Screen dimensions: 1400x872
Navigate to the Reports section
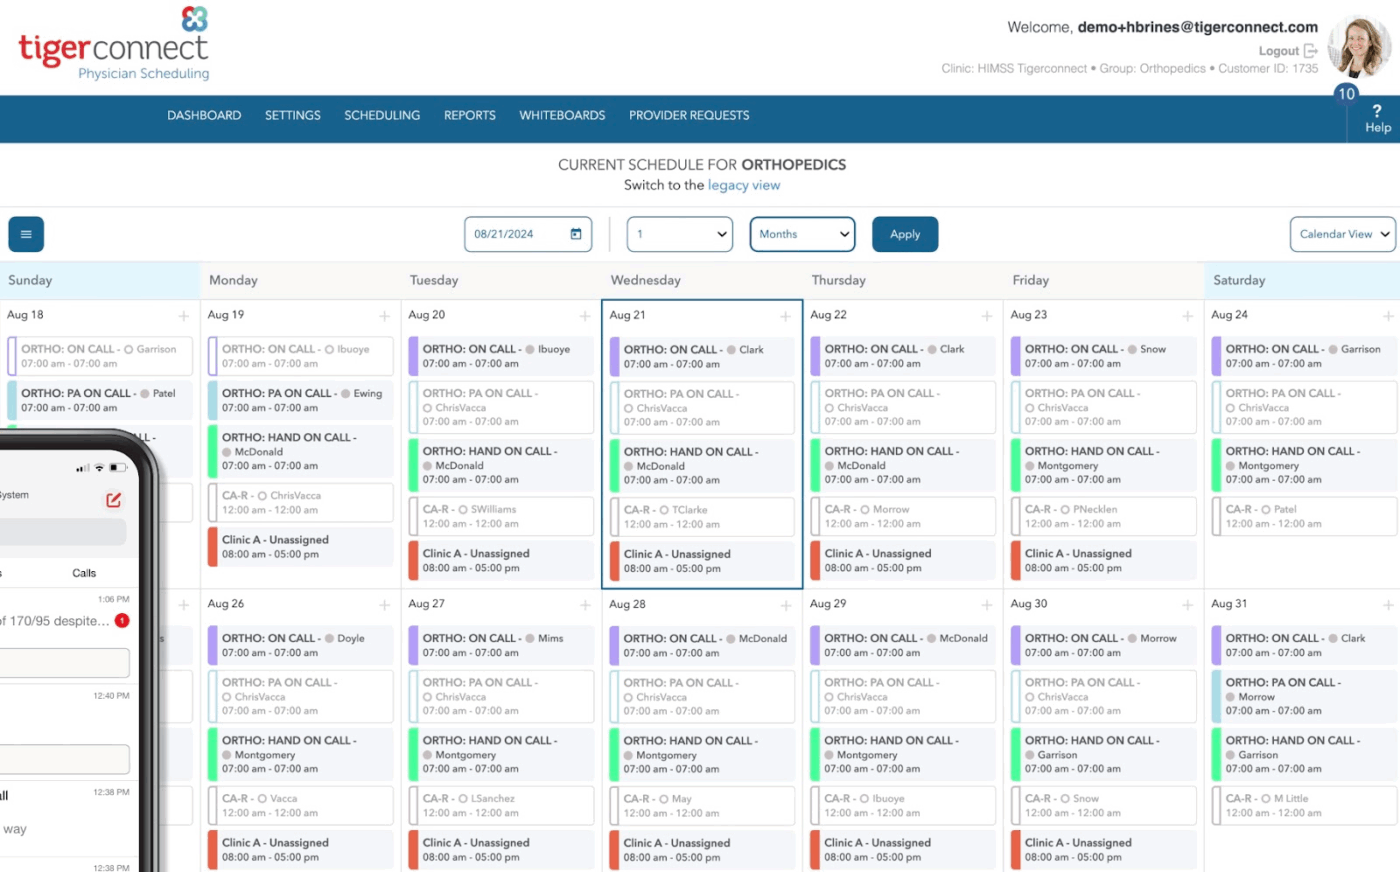469,115
